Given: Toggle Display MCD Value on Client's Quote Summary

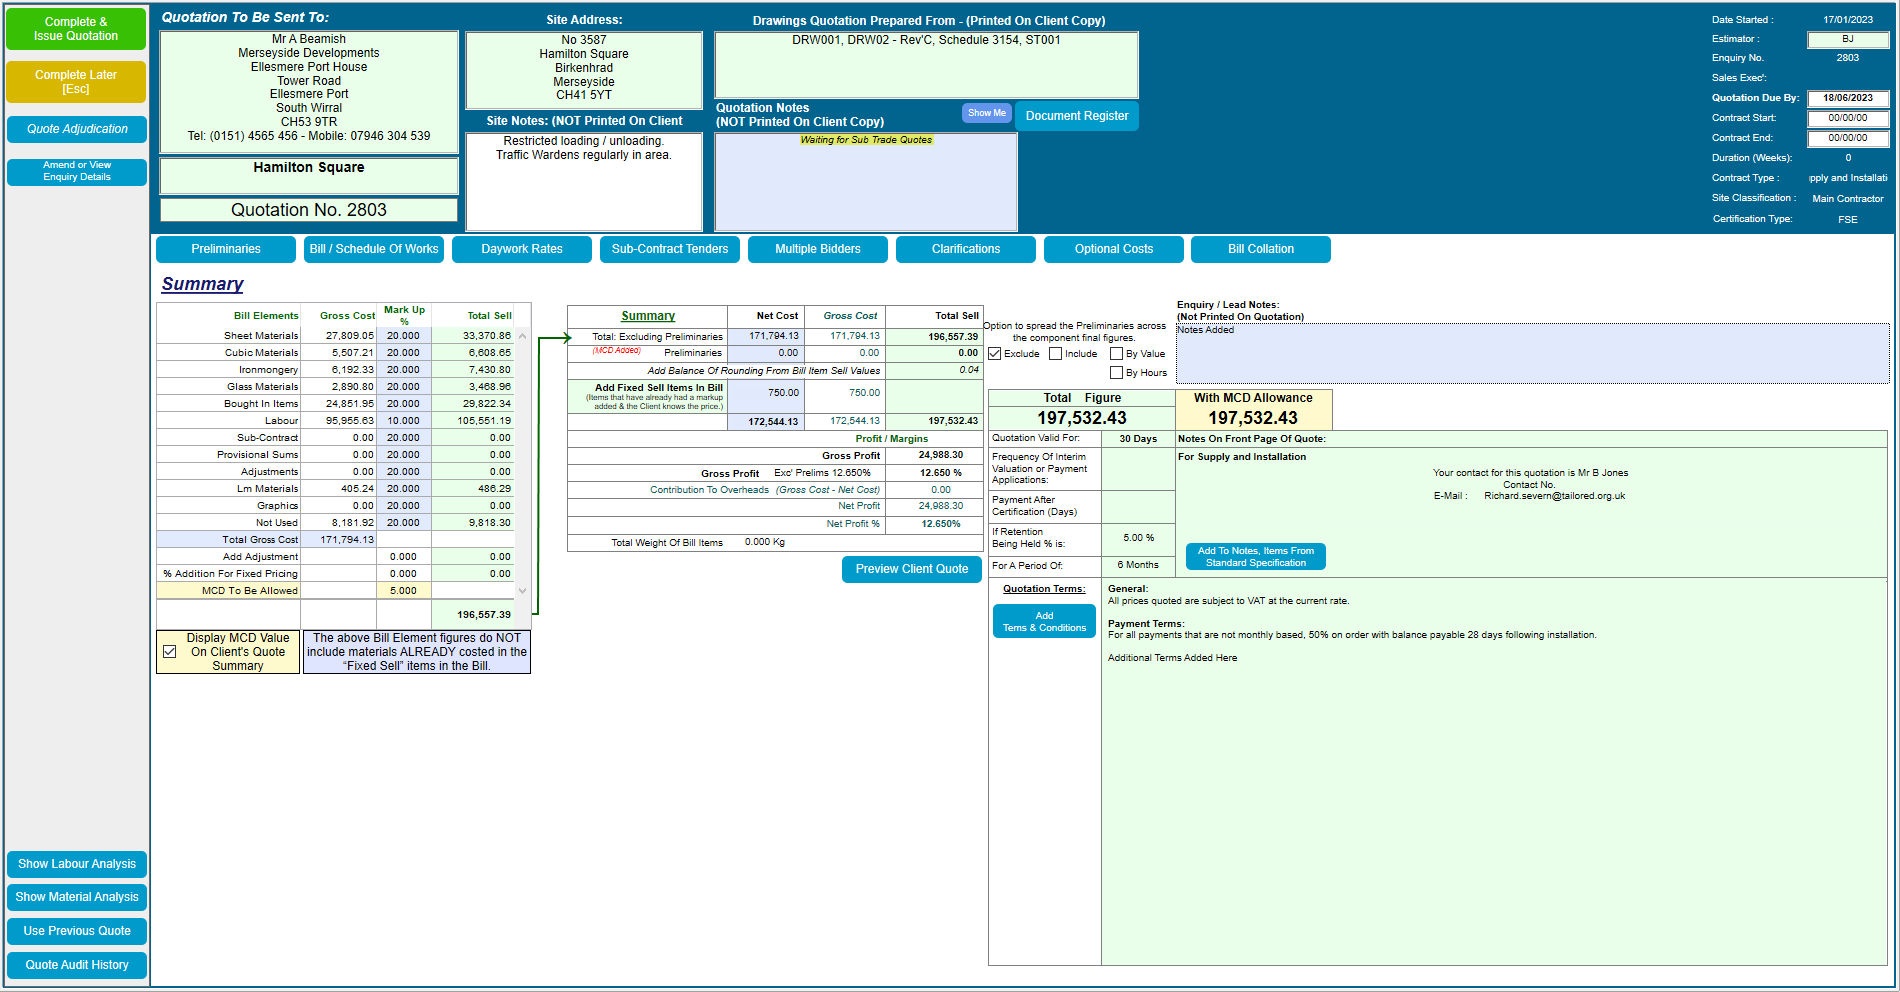Looking at the screenshot, I should [170, 650].
